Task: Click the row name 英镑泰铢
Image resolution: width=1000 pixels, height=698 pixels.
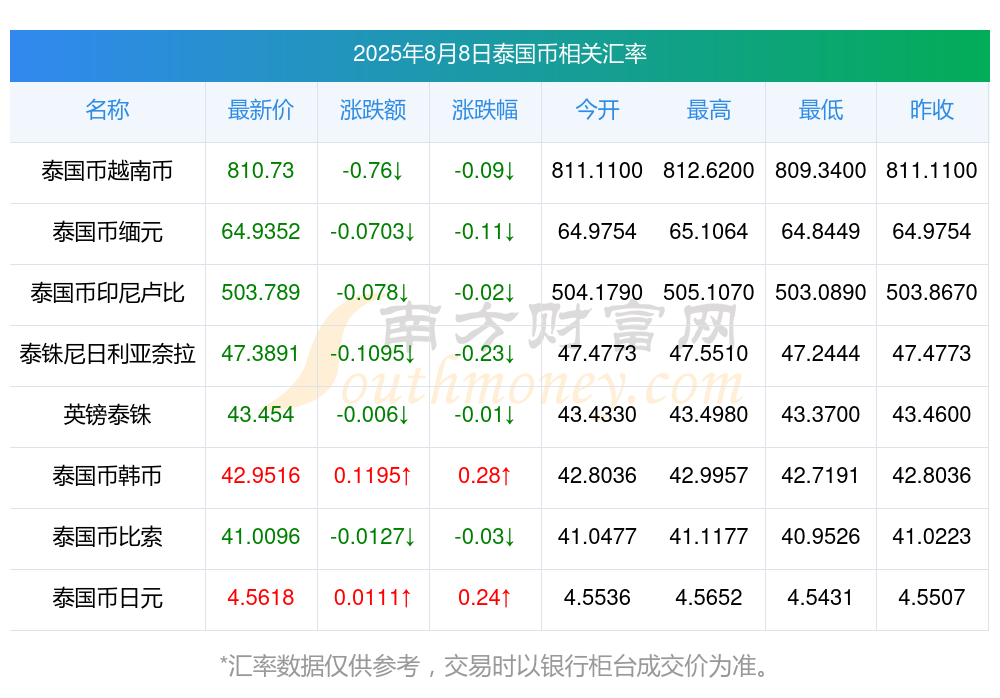Action: point(107,415)
